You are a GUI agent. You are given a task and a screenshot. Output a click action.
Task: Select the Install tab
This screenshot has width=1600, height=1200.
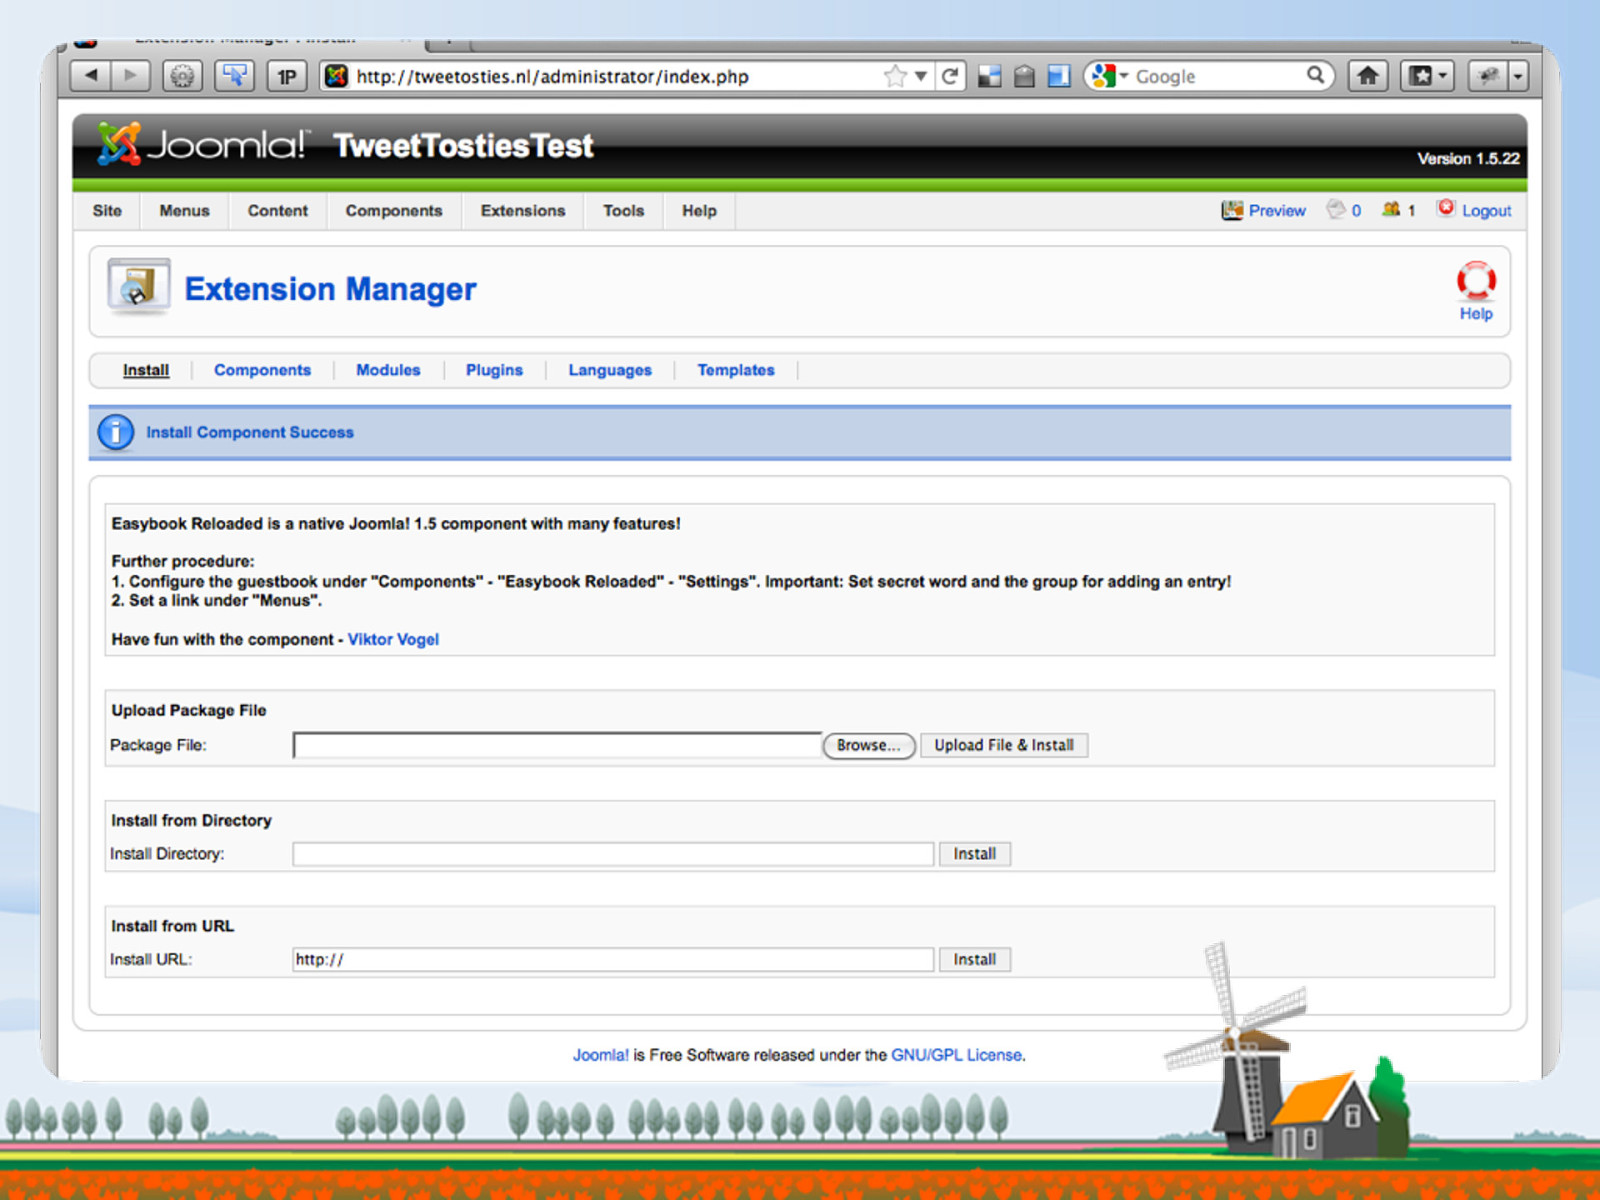point(146,370)
